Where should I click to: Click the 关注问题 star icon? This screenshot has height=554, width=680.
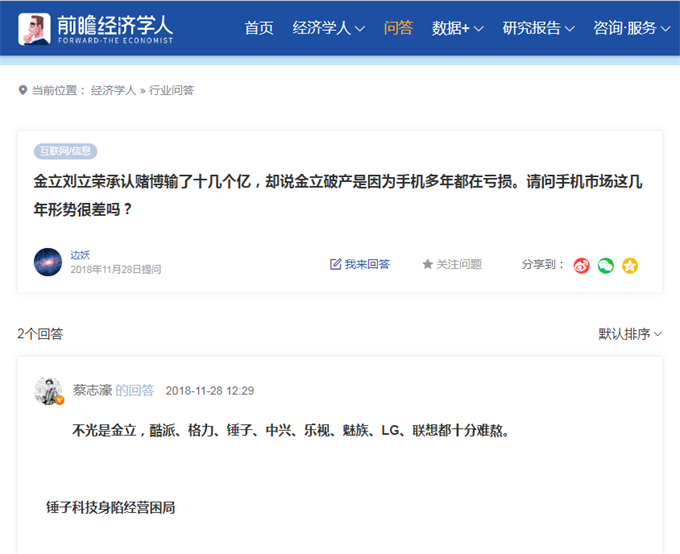[x=428, y=264]
